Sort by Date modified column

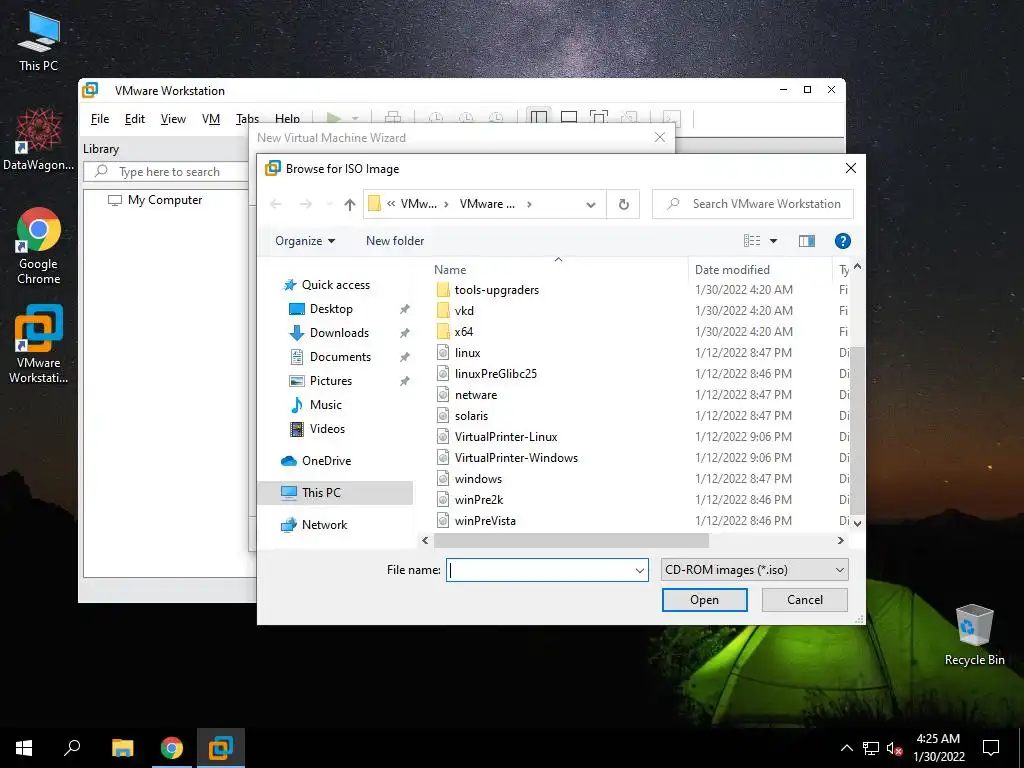pos(732,270)
